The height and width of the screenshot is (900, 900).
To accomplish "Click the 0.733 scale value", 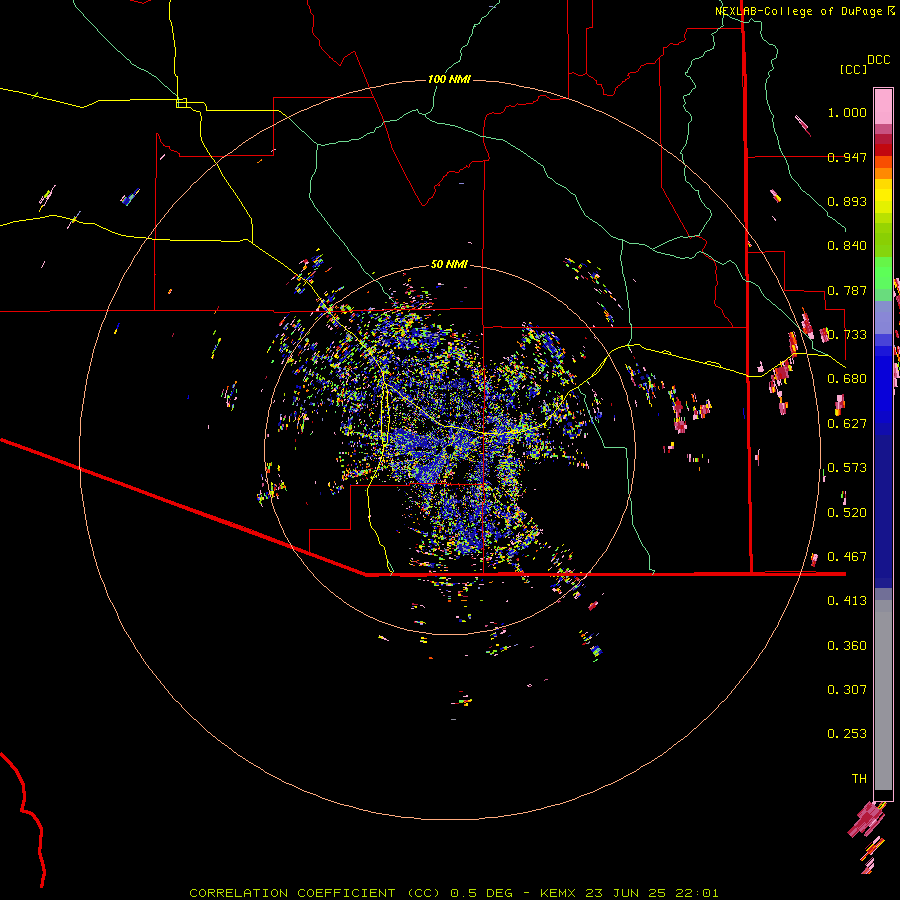I will click(847, 335).
